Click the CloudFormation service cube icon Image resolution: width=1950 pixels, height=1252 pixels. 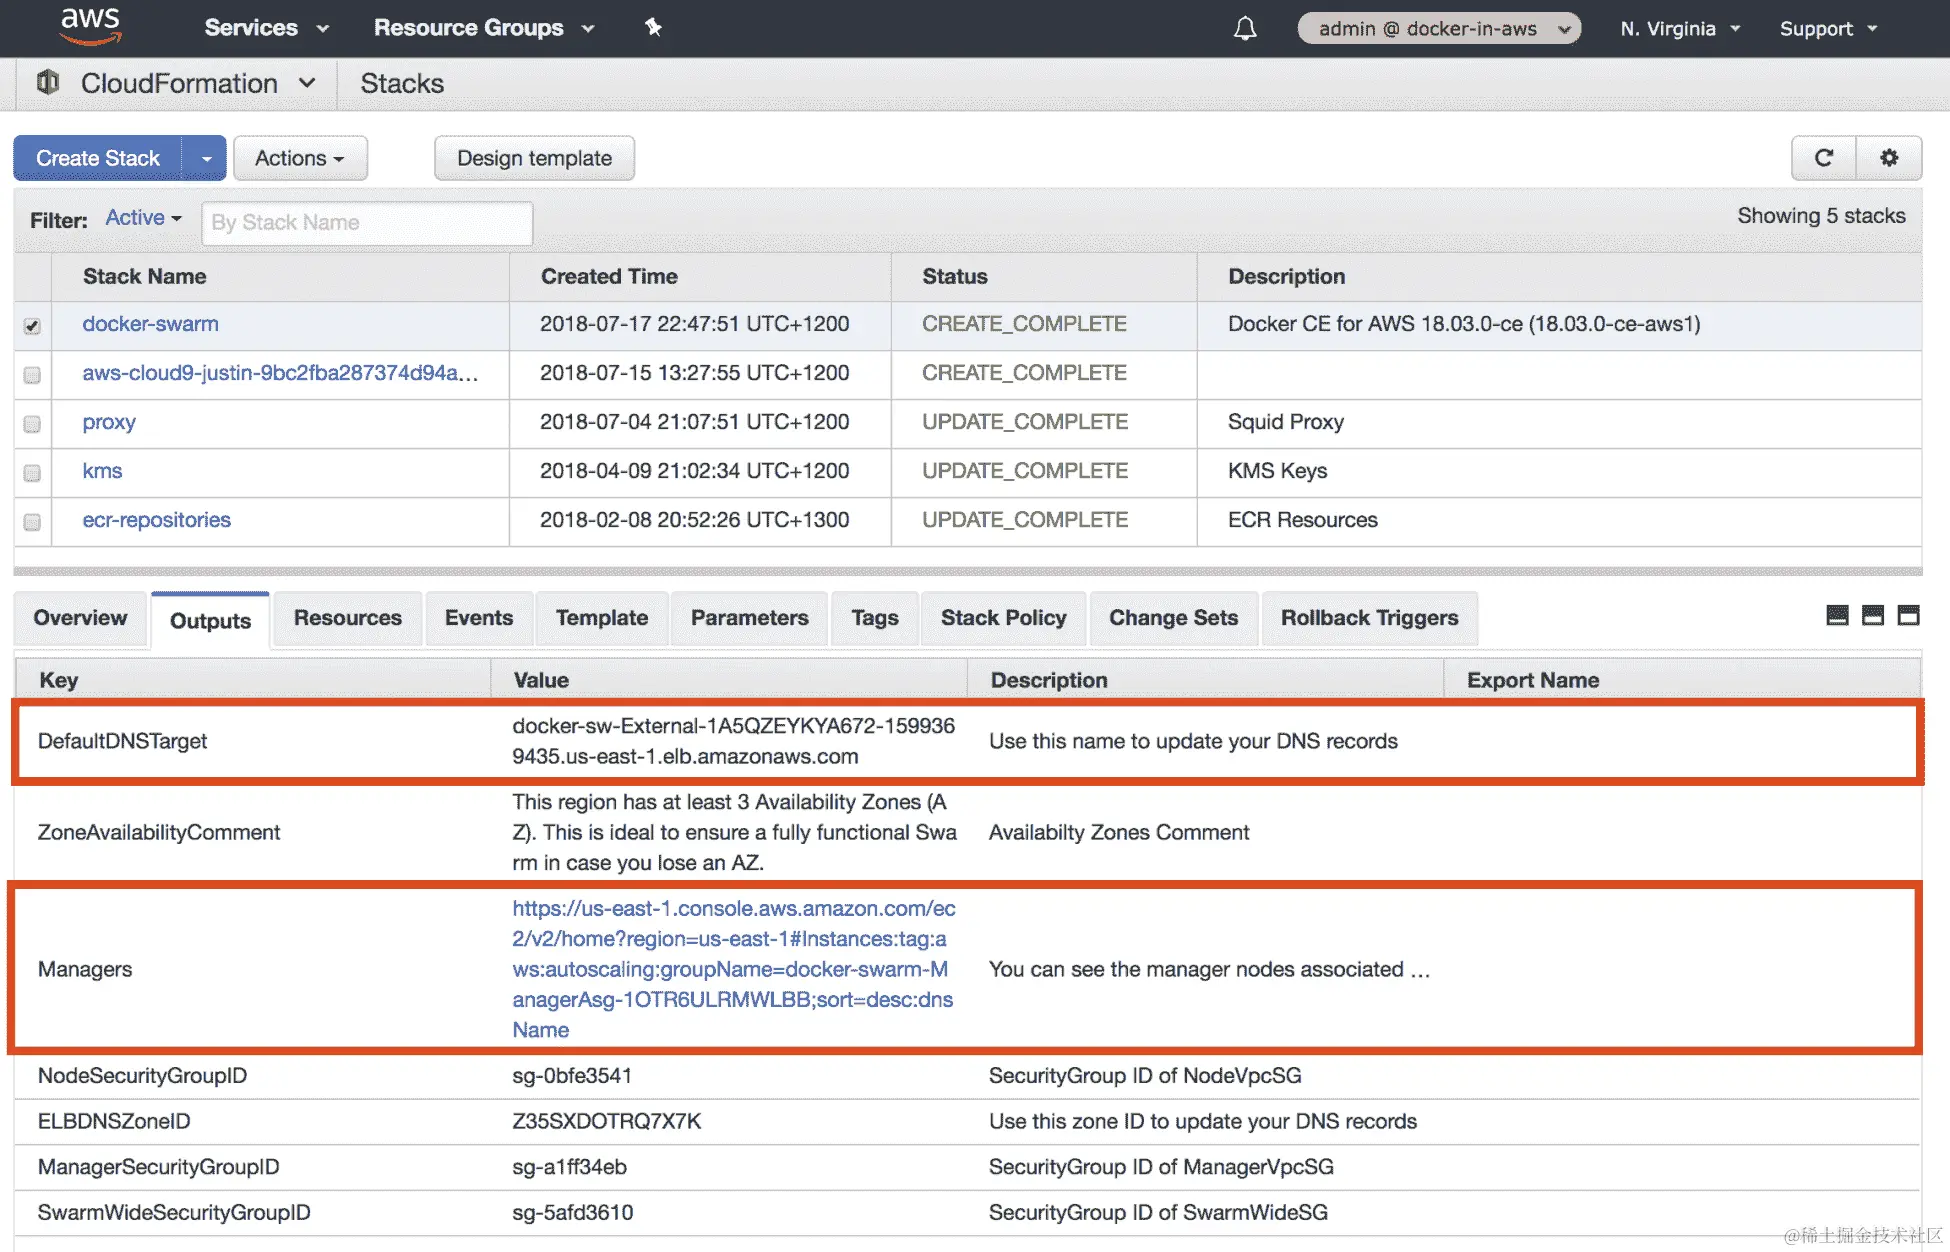48,83
